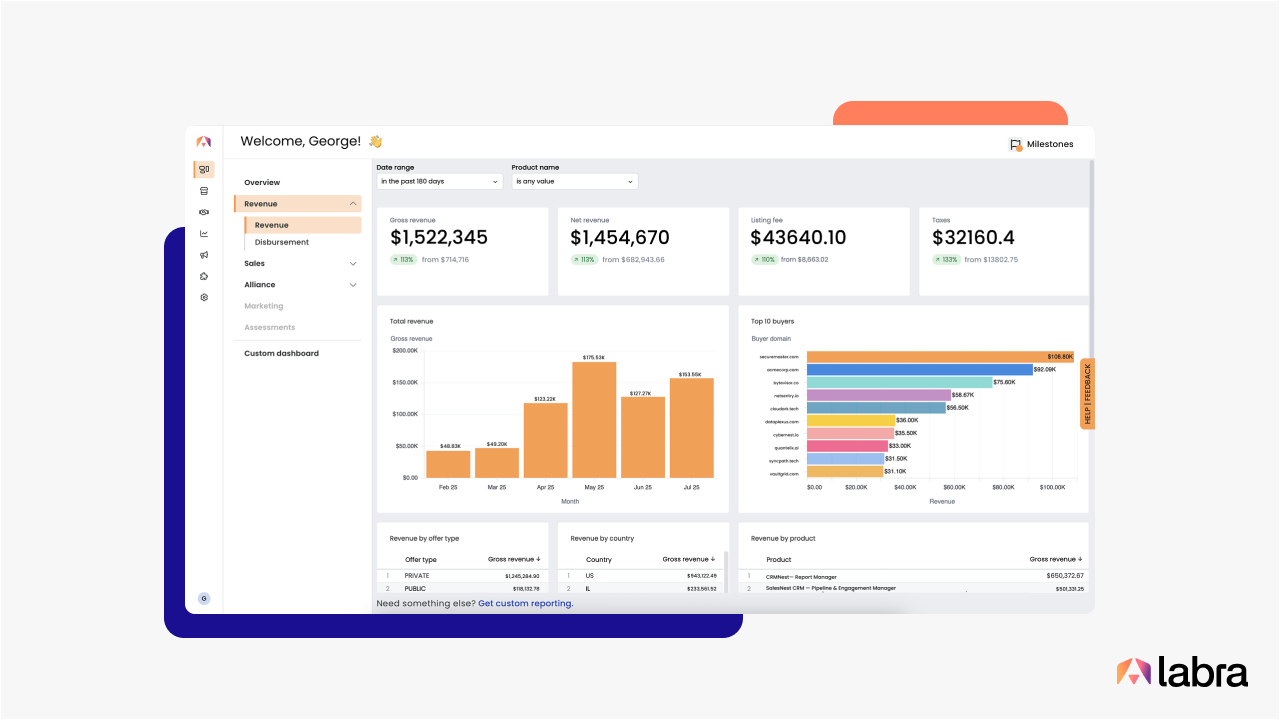Viewport: 1280px width, 720px height.
Task: Click the Get custom reporting link
Action: tap(526, 604)
